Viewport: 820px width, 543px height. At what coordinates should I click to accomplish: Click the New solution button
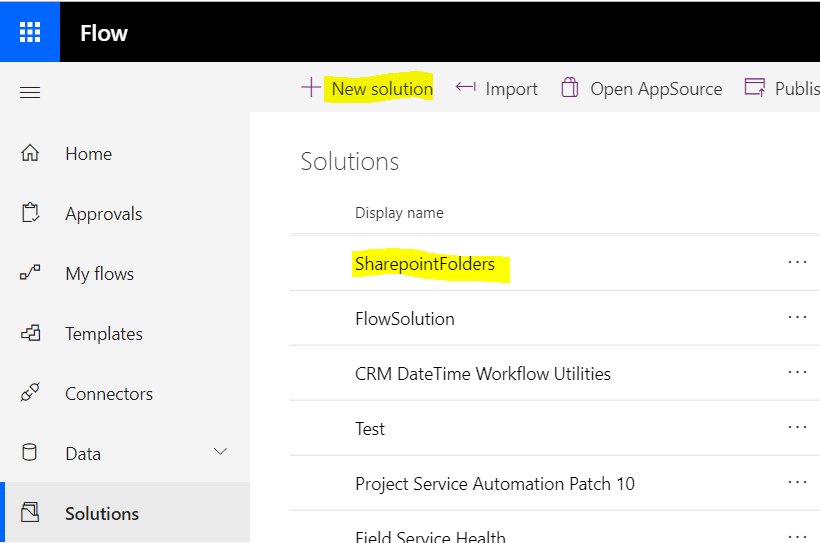coord(367,88)
